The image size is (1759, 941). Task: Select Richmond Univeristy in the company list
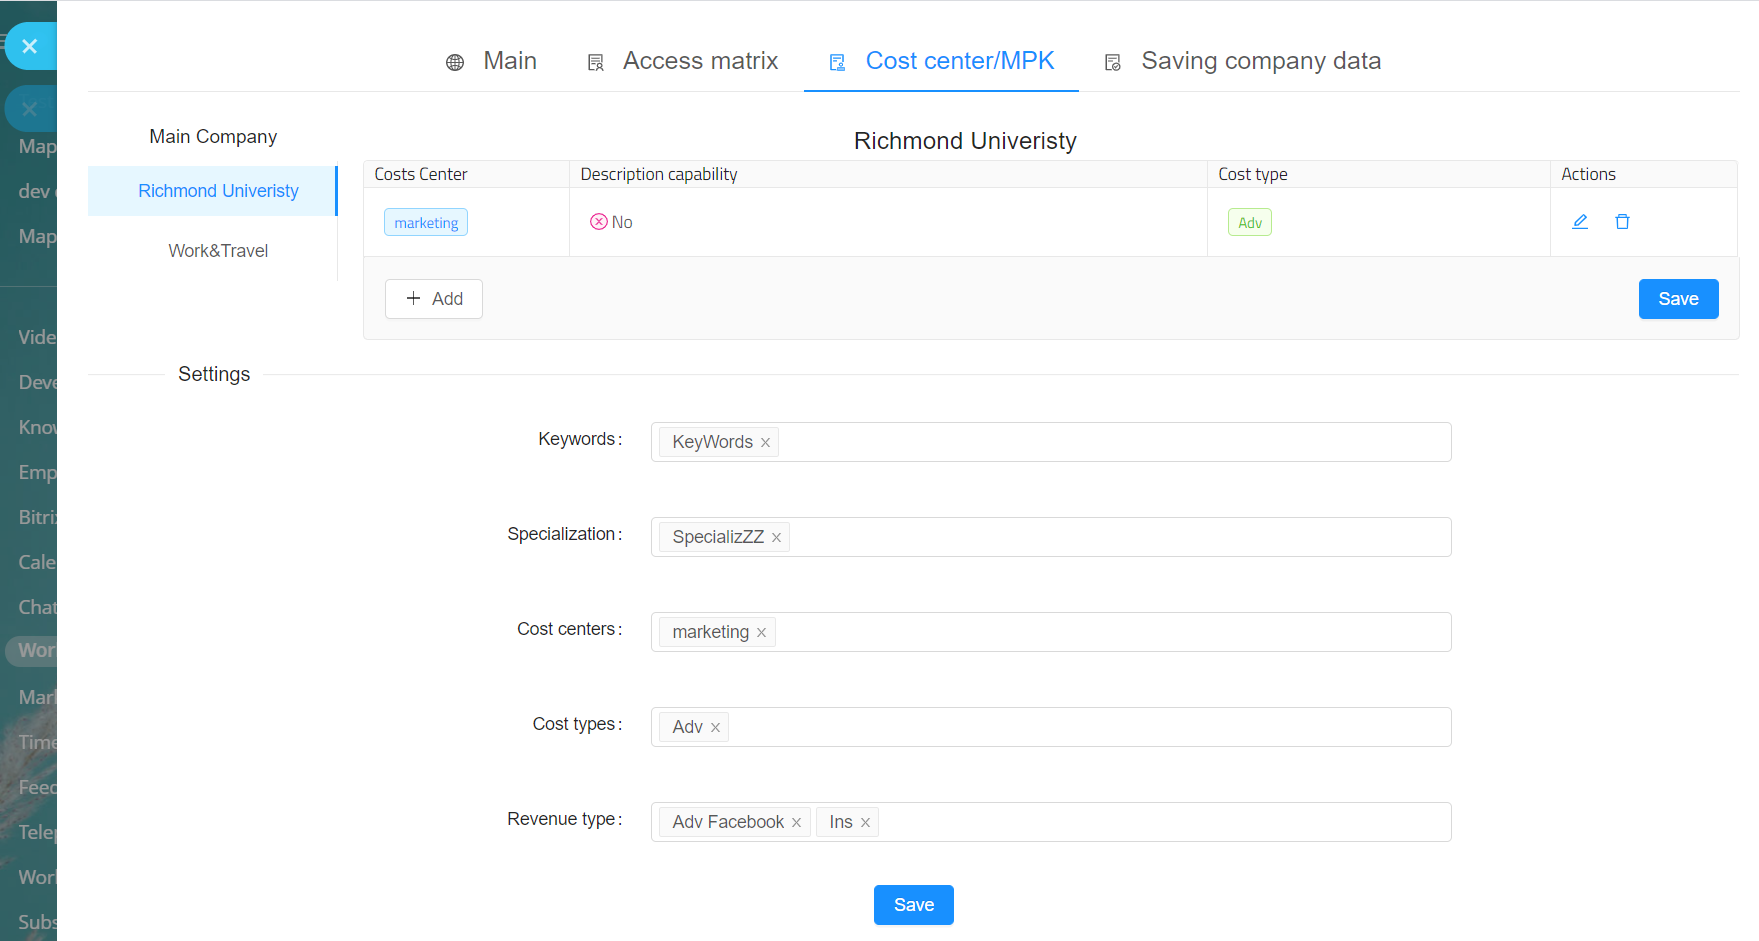[218, 191]
